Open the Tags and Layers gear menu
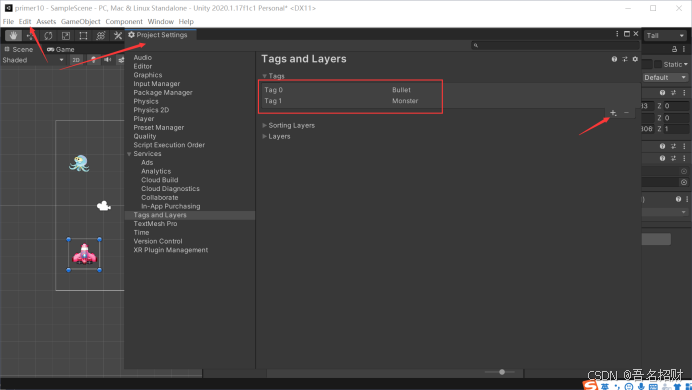This screenshot has width=692, height=390. (x=635, y=59)
